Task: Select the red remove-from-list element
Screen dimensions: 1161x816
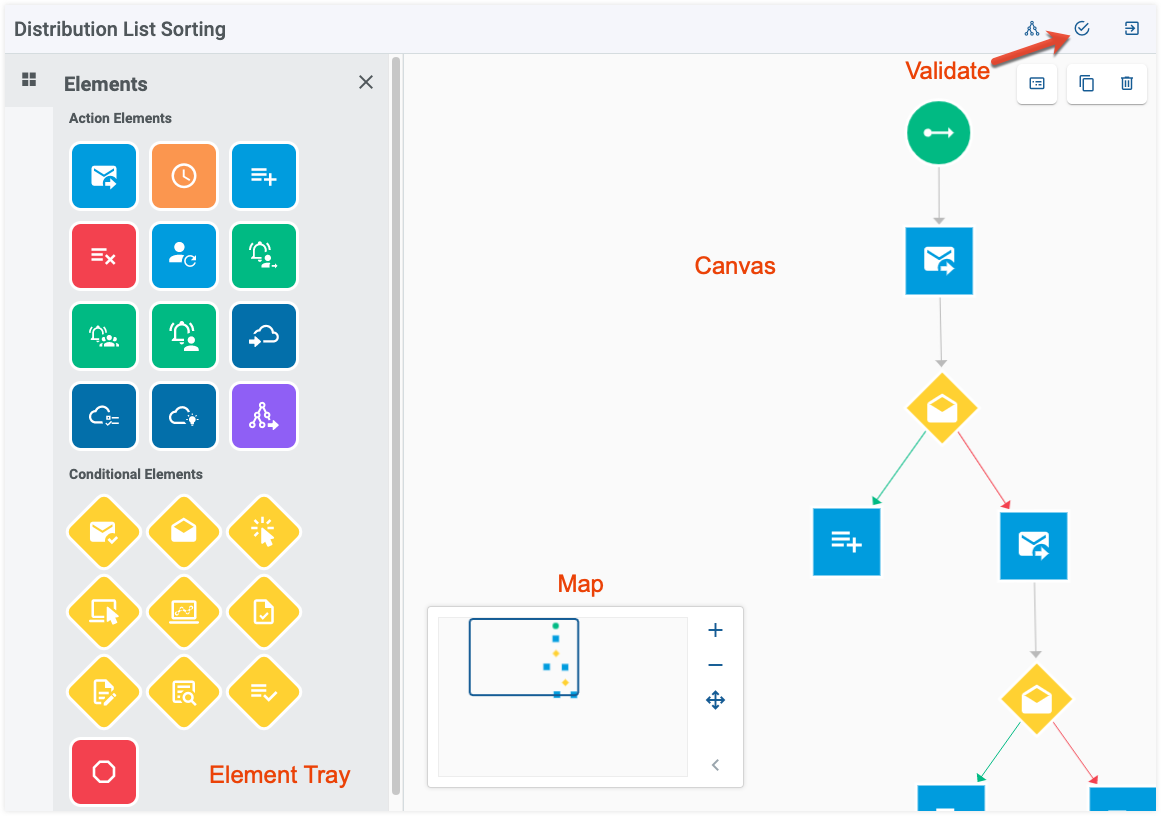Action: pyautogui.click(x=104, y=255)
